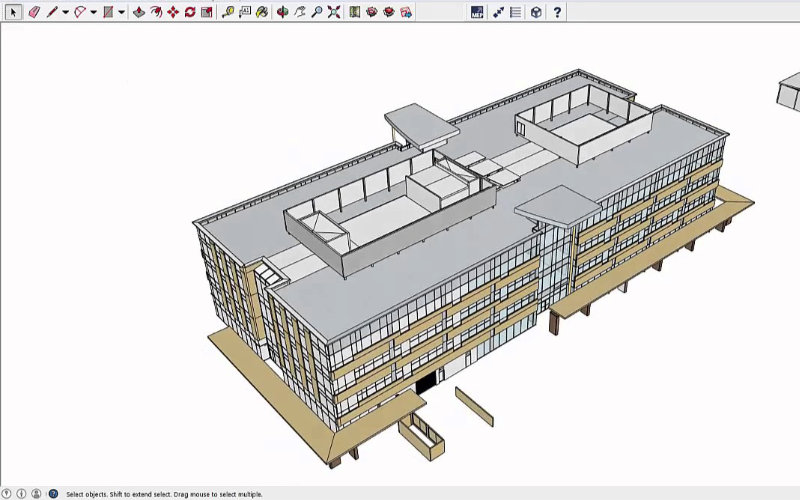This screenshot has height=500, width=800.
Task: Click the question mark help icon in toolbar
Action: [557, 12]
